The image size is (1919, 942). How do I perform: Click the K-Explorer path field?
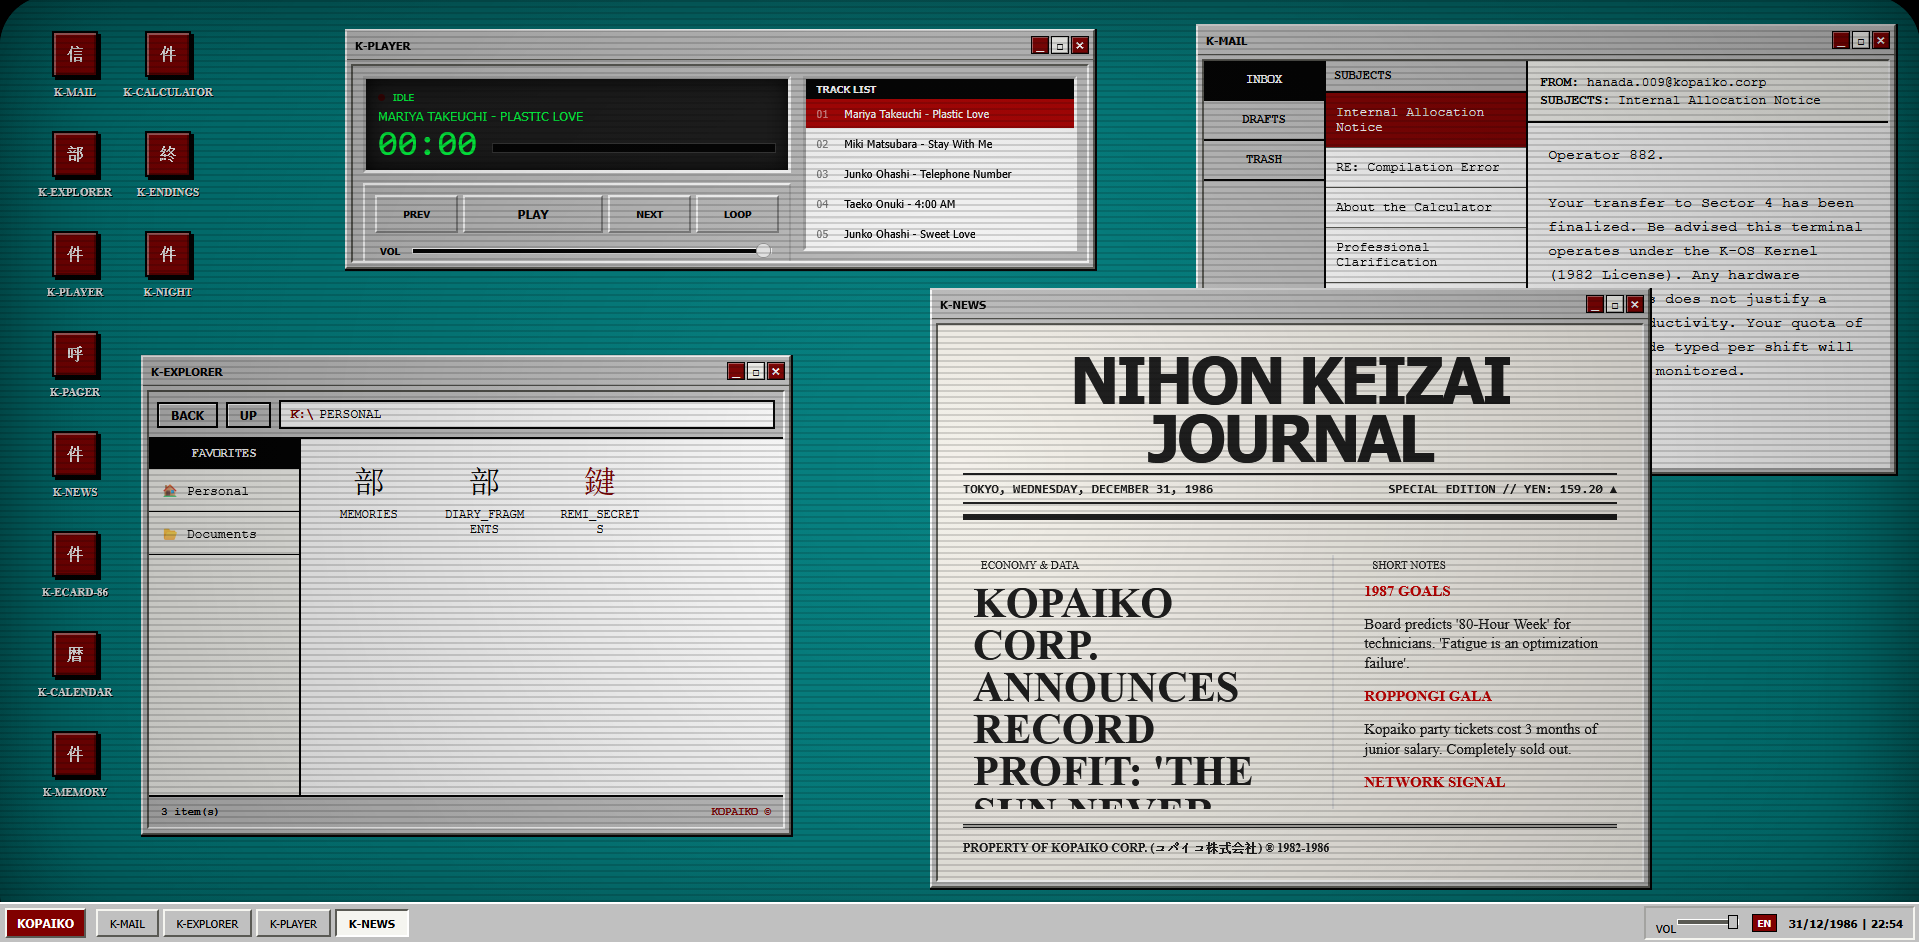527,414
